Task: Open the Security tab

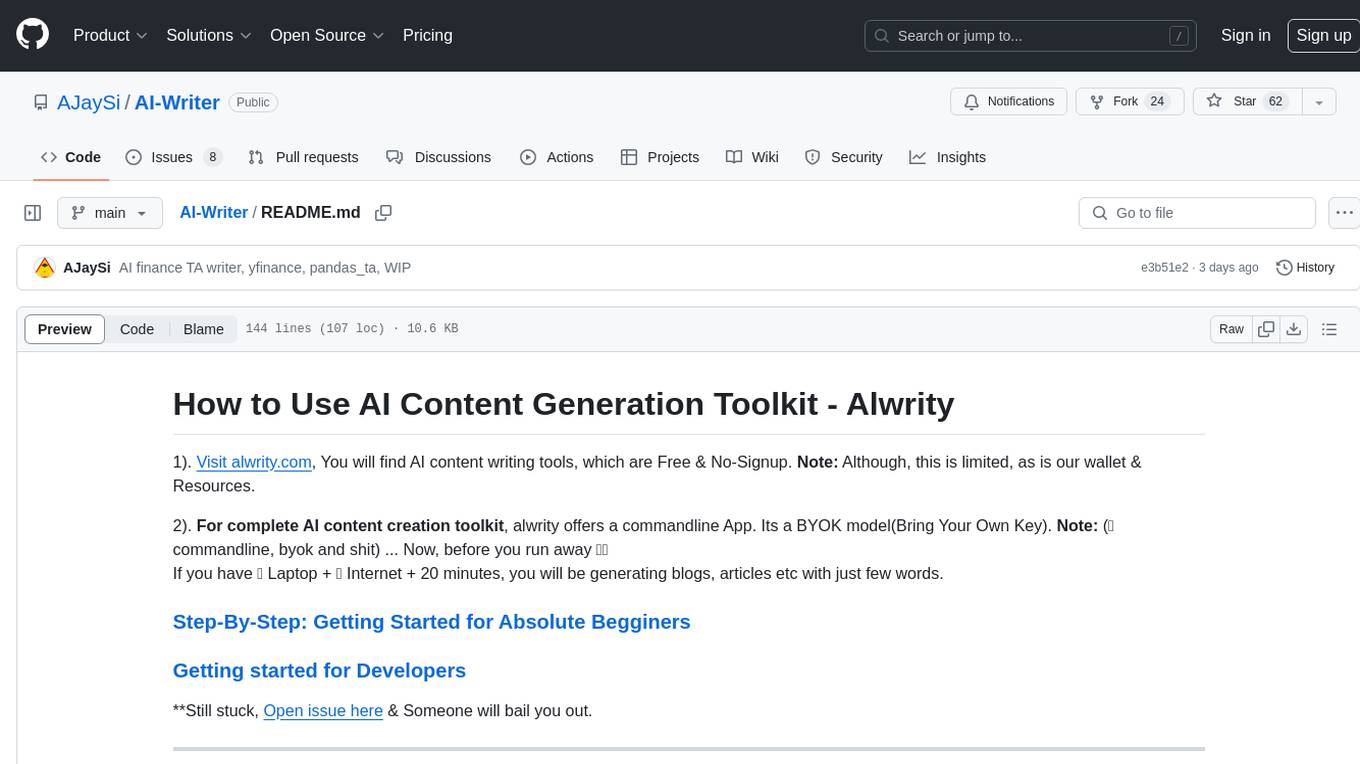Action: pos(843,157)
